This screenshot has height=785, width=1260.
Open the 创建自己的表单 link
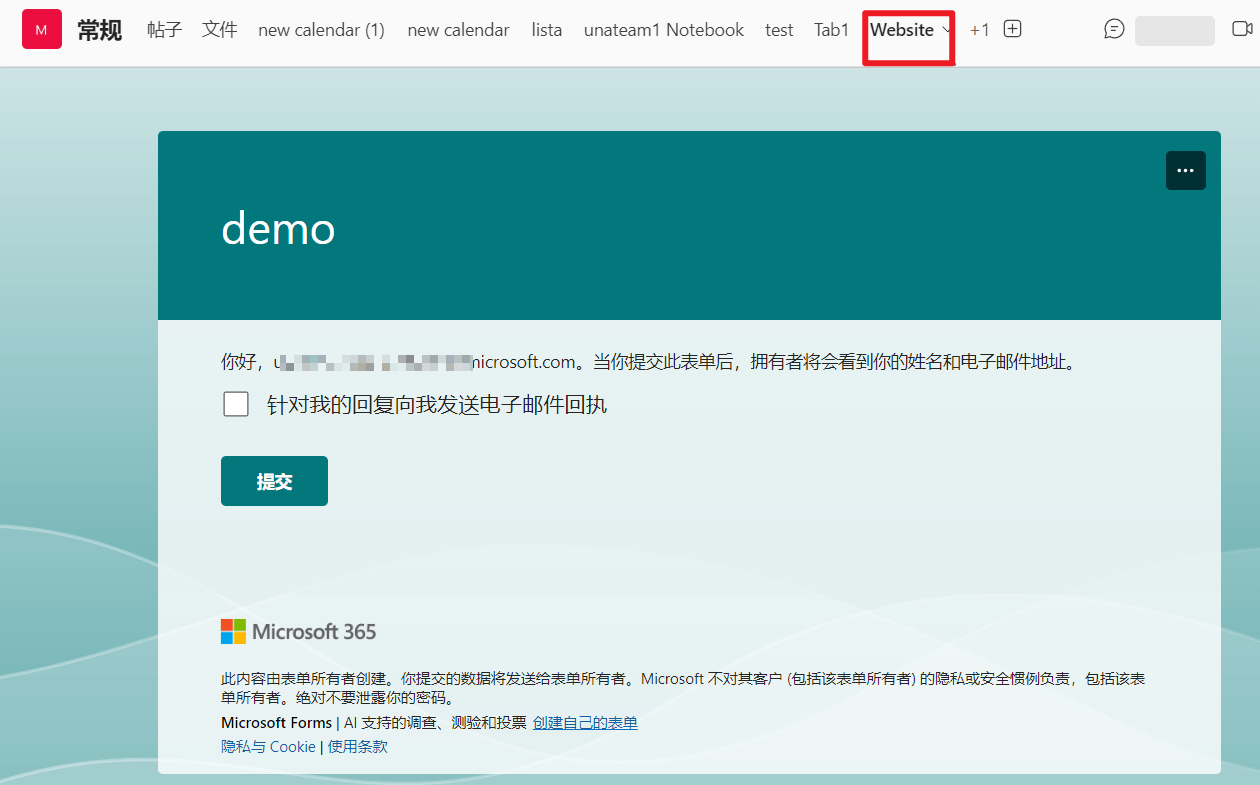(x=585, y=723)
